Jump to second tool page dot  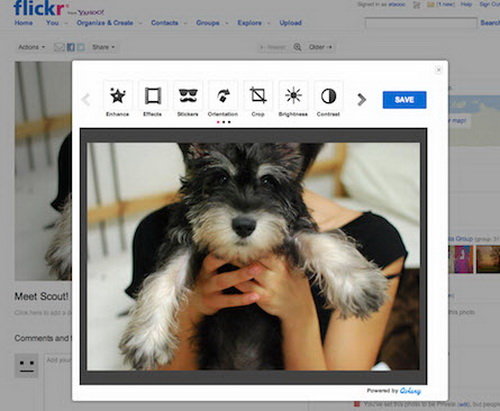224,122
